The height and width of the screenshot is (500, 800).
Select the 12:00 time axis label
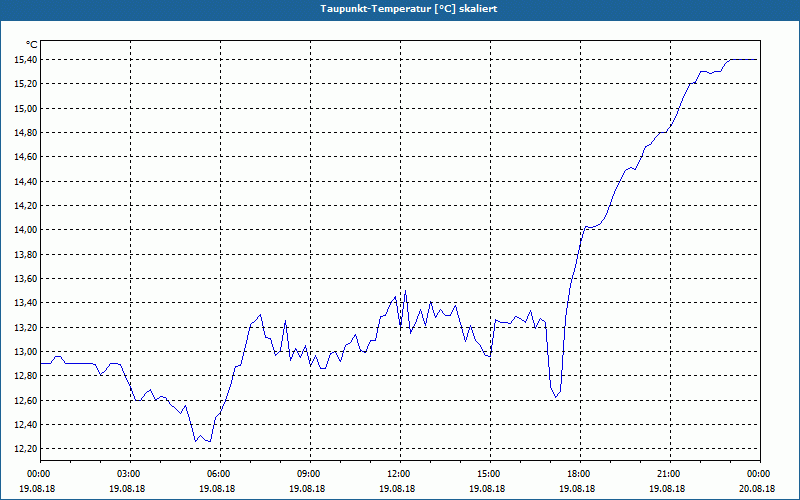coord(401,474)
